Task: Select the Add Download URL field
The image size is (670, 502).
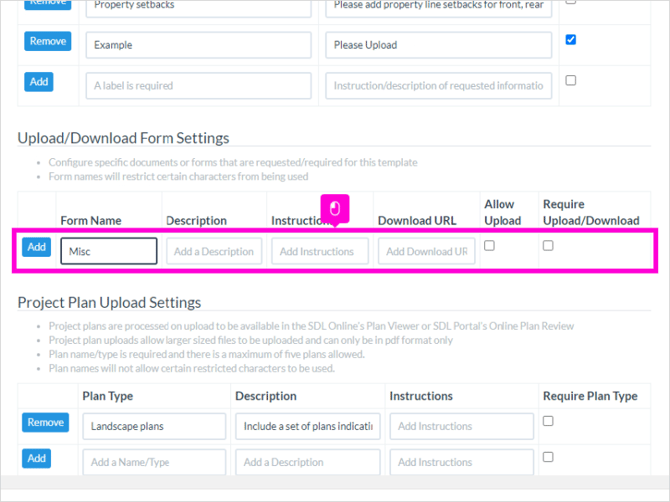Action: (x=426, y=251)
